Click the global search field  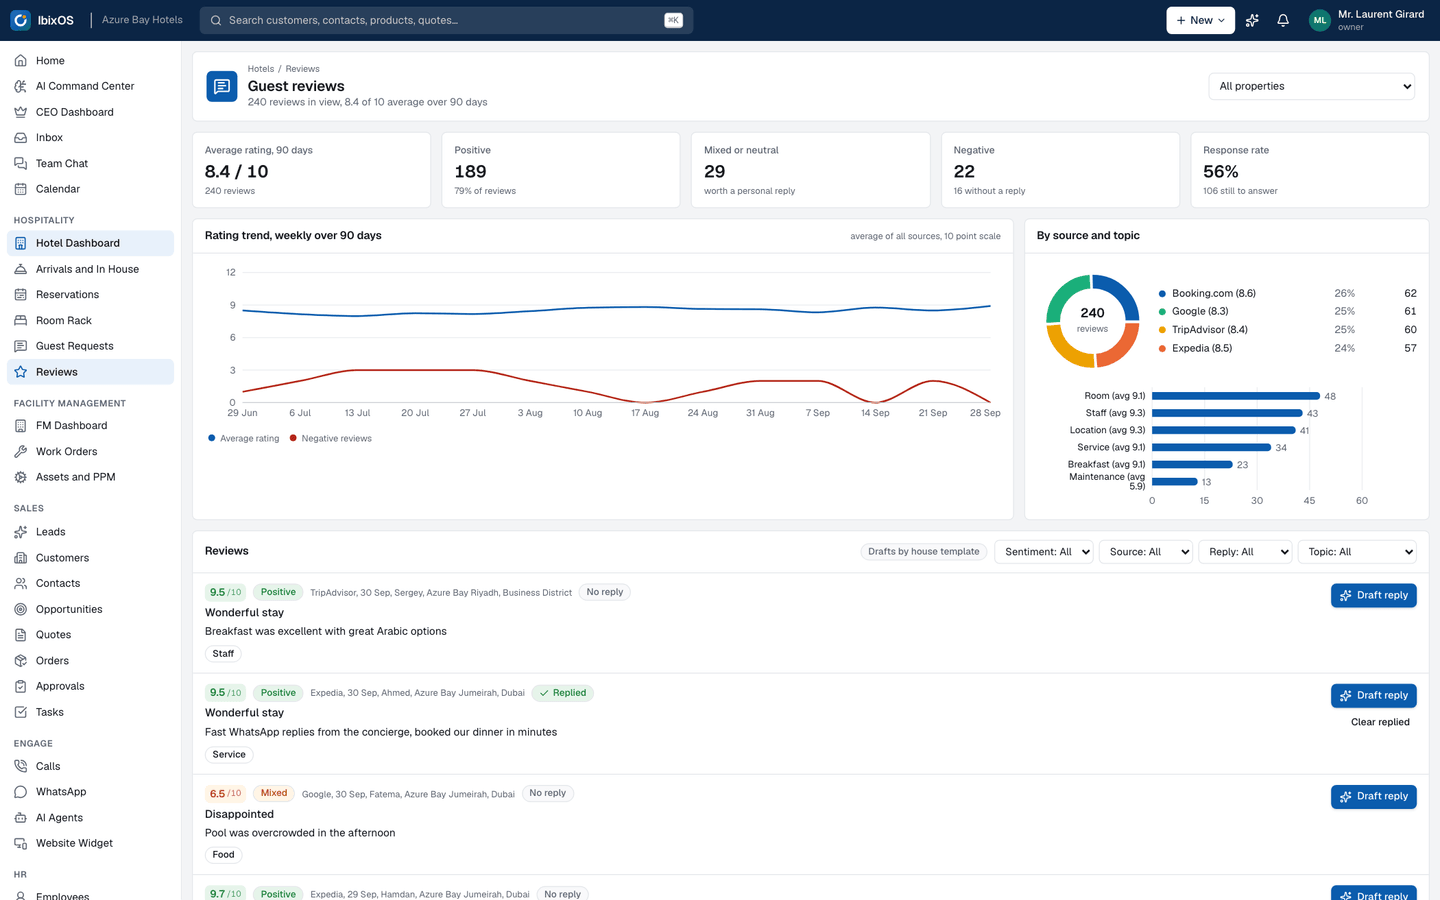pyautogui.click(x=446, y=20)
